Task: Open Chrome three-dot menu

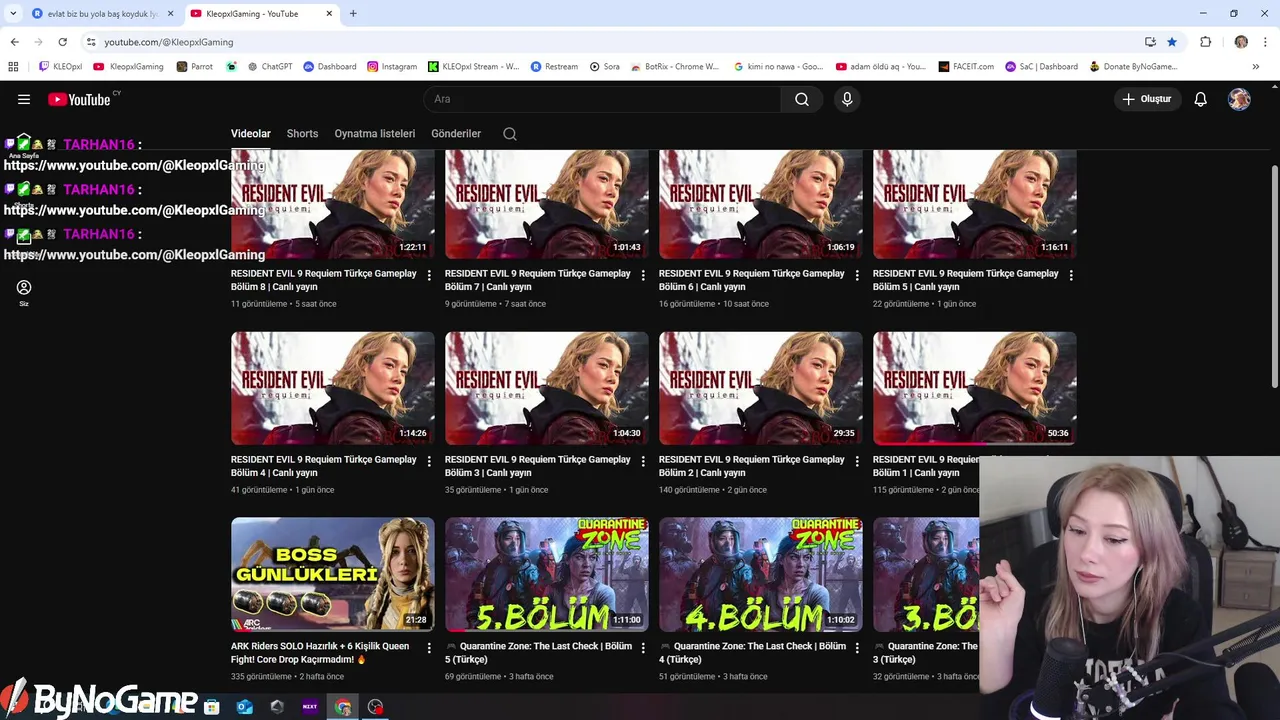Action: pyautogui.click(x=1265, y=42)
